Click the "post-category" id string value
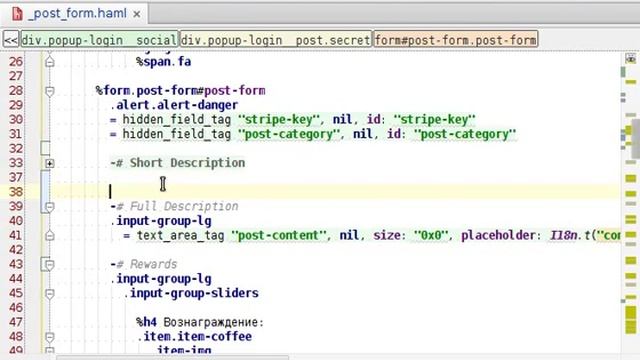Screen dimensions: 640x360 tap(465, 134)
